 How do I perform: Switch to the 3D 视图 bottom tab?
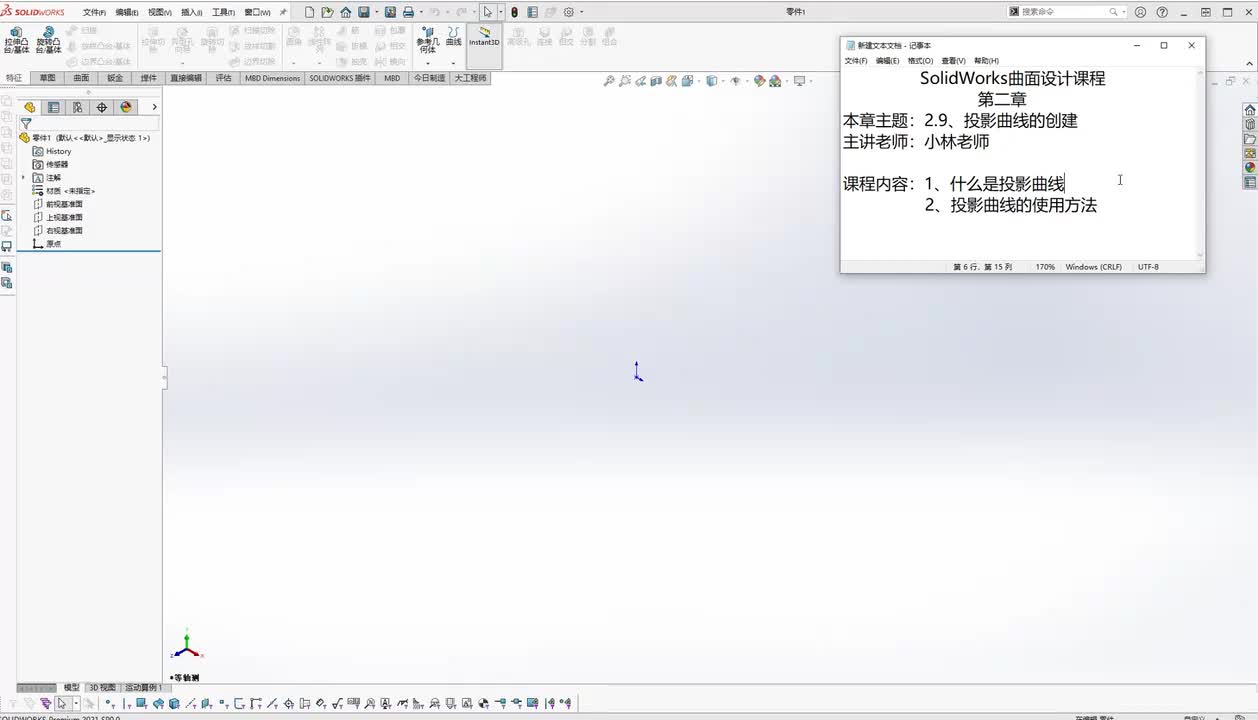(x=102, y=688)
